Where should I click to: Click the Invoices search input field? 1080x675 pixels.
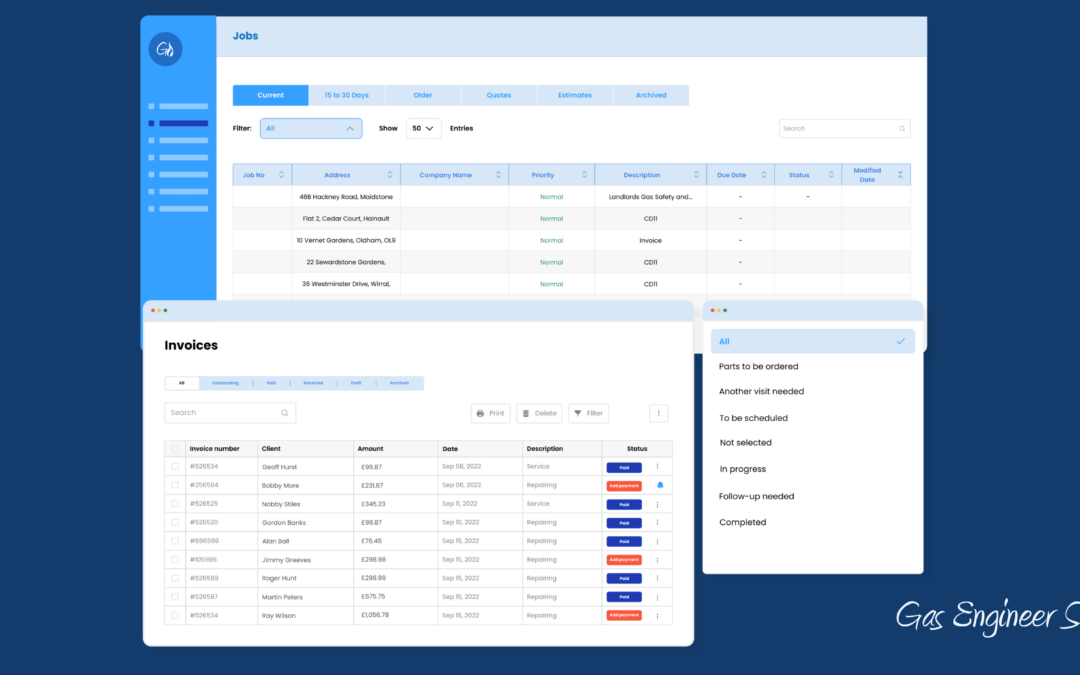click(223, 413)
